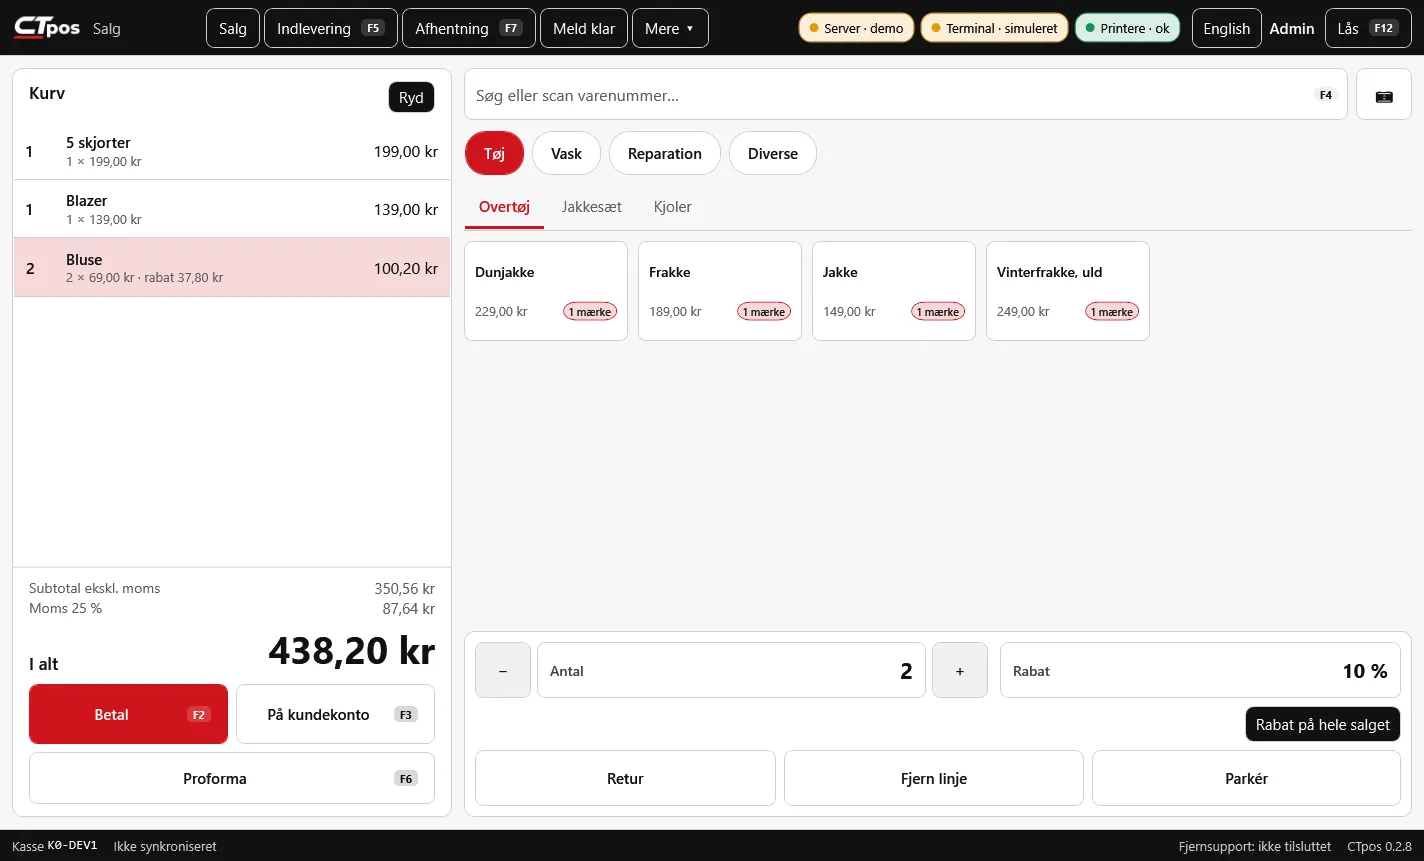This screenshot has width=1424, height=861.
Task: Print Proforma with F6 button
Action: [x=232, y=778]
